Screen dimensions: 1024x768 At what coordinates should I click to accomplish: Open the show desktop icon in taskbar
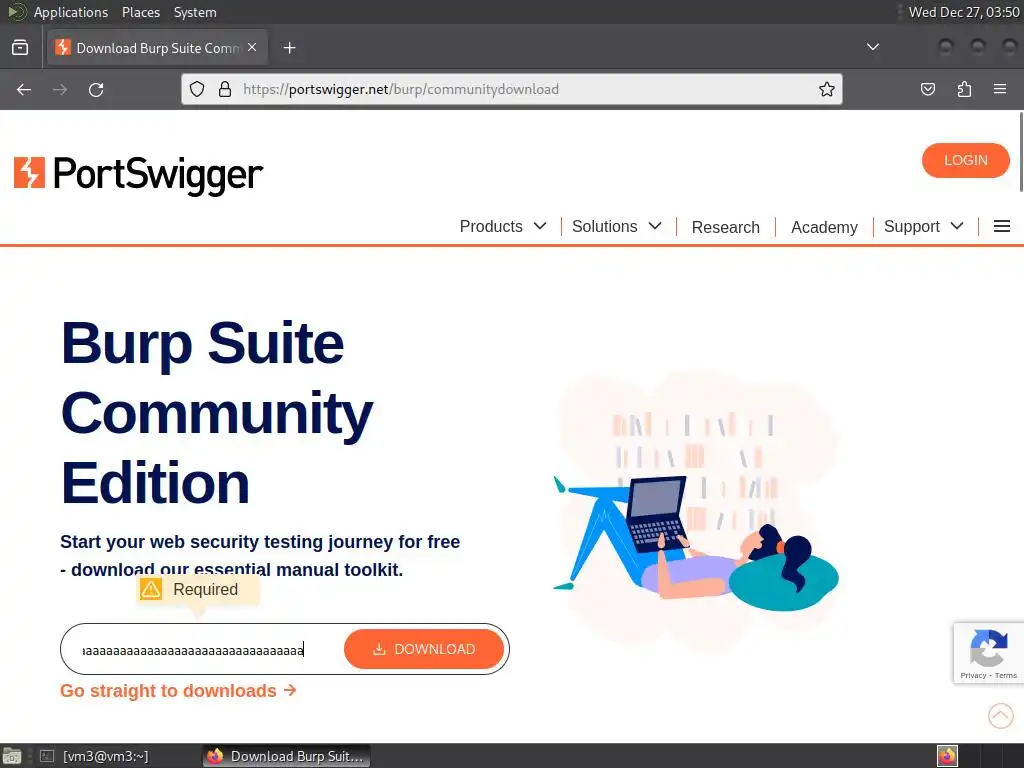click(x=12, y=756)
